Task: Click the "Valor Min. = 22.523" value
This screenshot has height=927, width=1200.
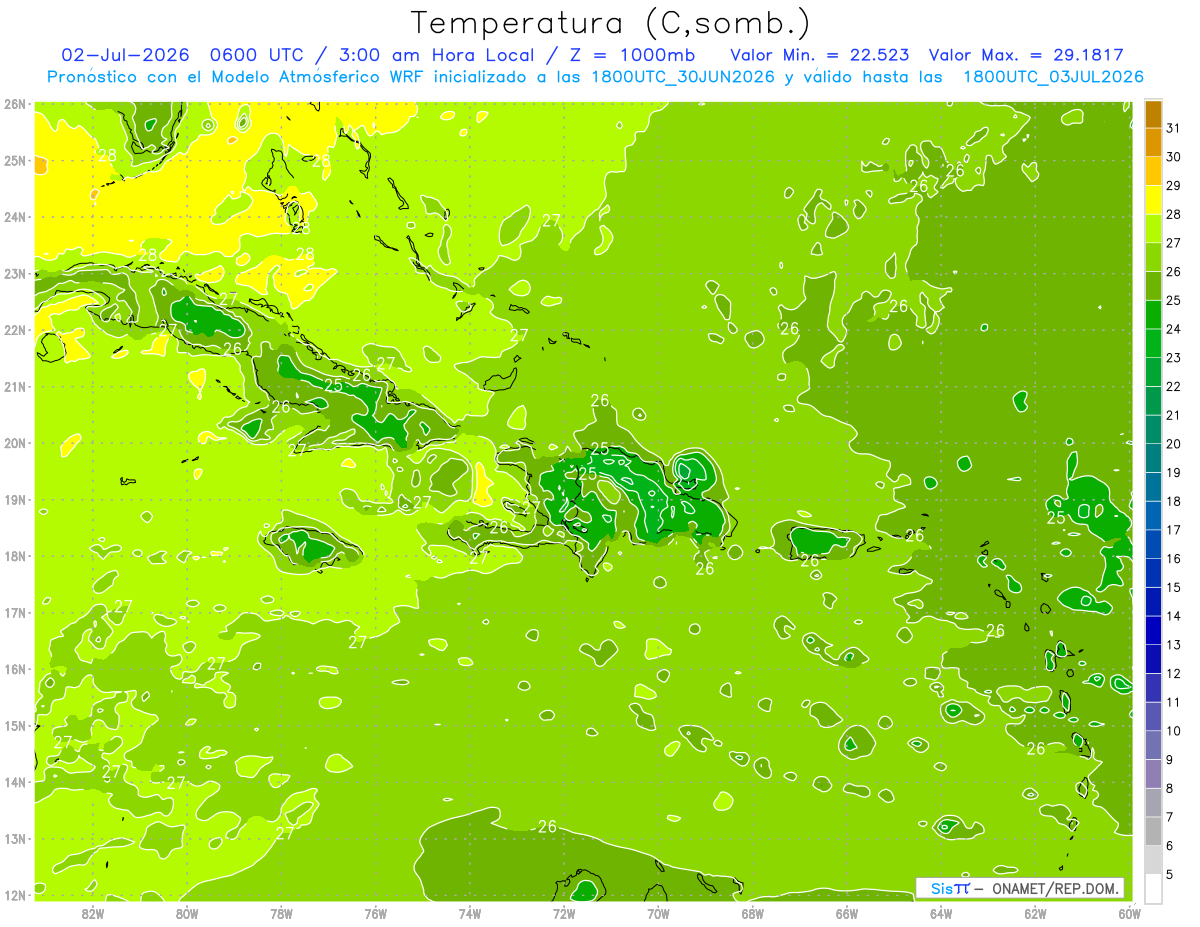Action: (x=820, y=55)
